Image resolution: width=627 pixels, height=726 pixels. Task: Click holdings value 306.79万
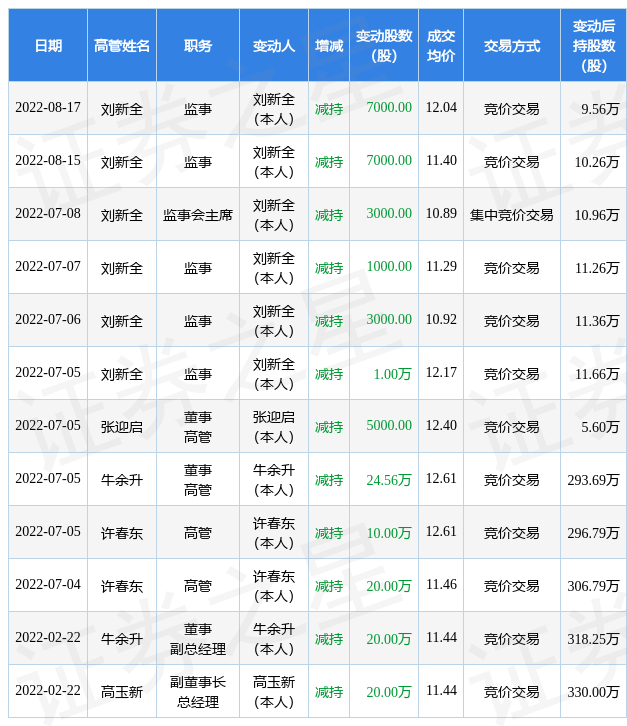pyautogui.click(x=593, y=586)
